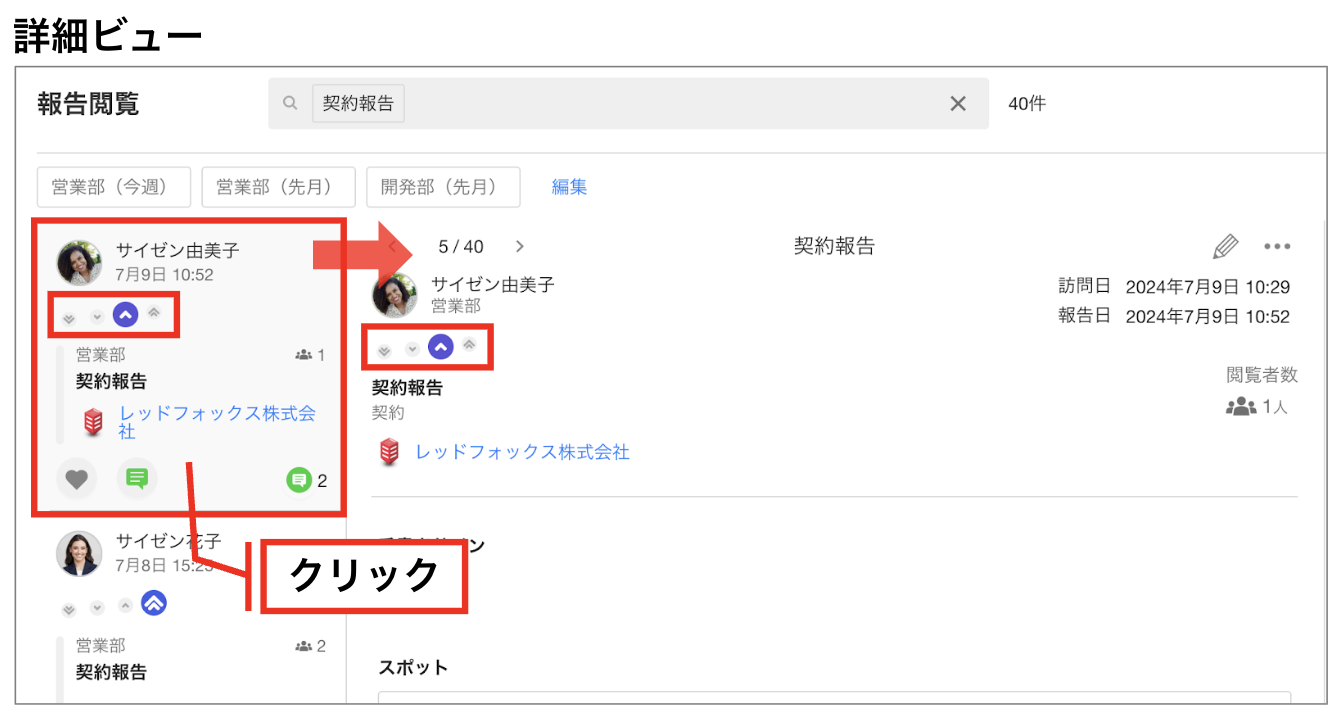1340x718 pixels.
Task: Toggle the highlighted up rating on 由美子's list card
Action: point(125,316)
